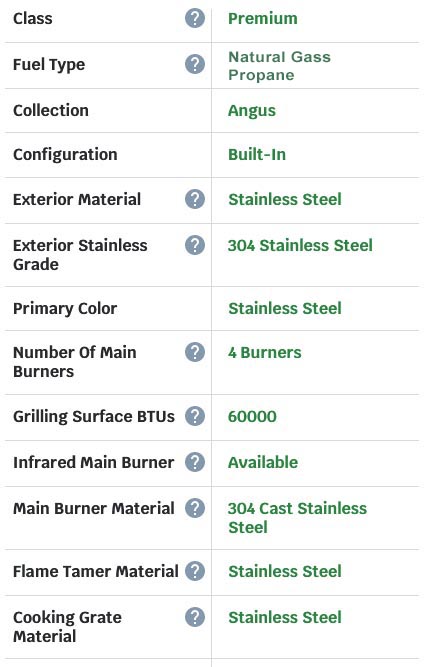Open the Exterior Stainless Grade help icon

coord(195,245)
